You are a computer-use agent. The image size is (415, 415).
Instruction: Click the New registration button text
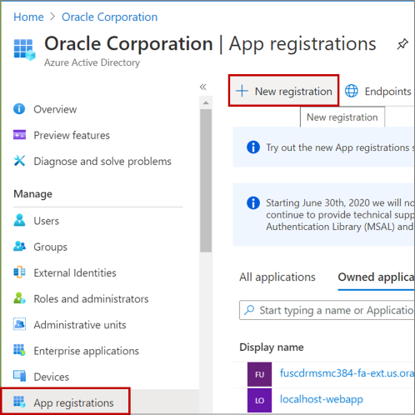pos(293,91)
